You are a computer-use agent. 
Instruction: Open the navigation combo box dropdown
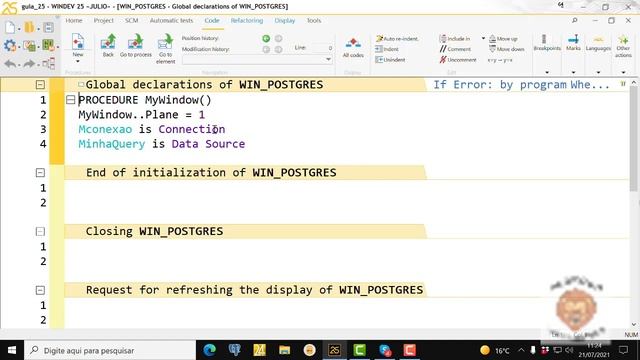(x=328, y=60)
